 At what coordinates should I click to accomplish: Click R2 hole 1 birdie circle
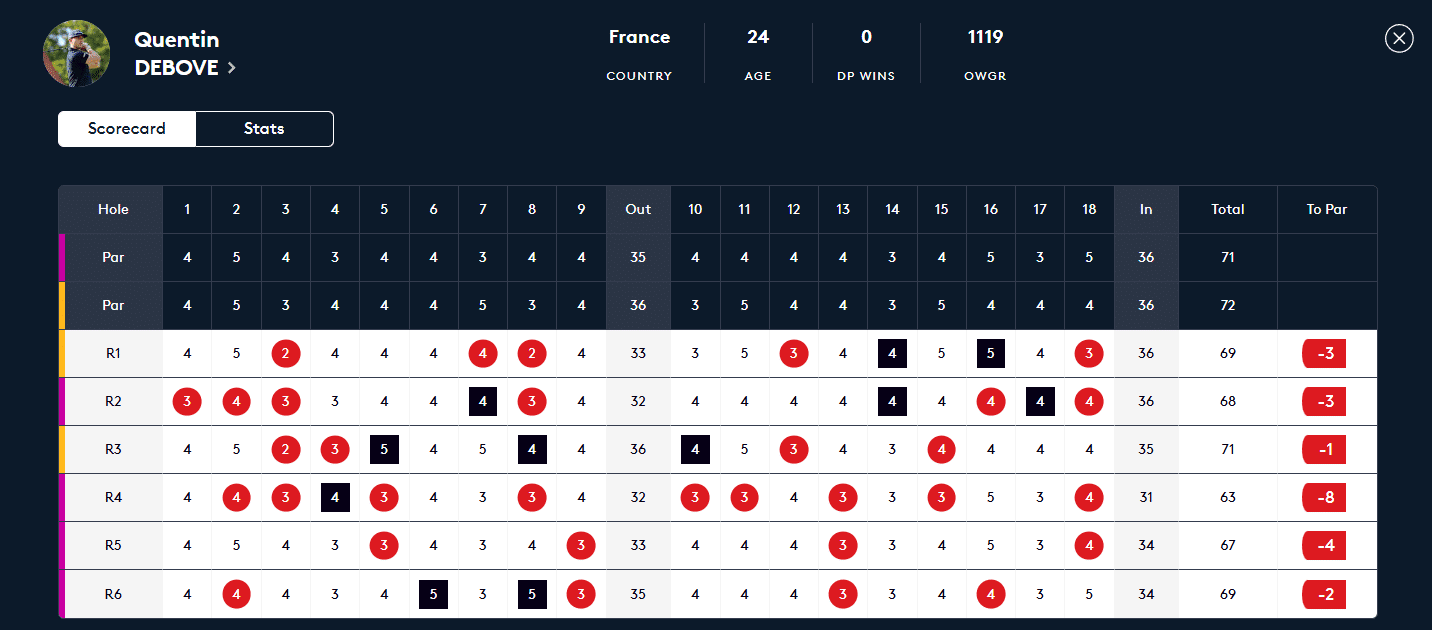tap(187, 402)
